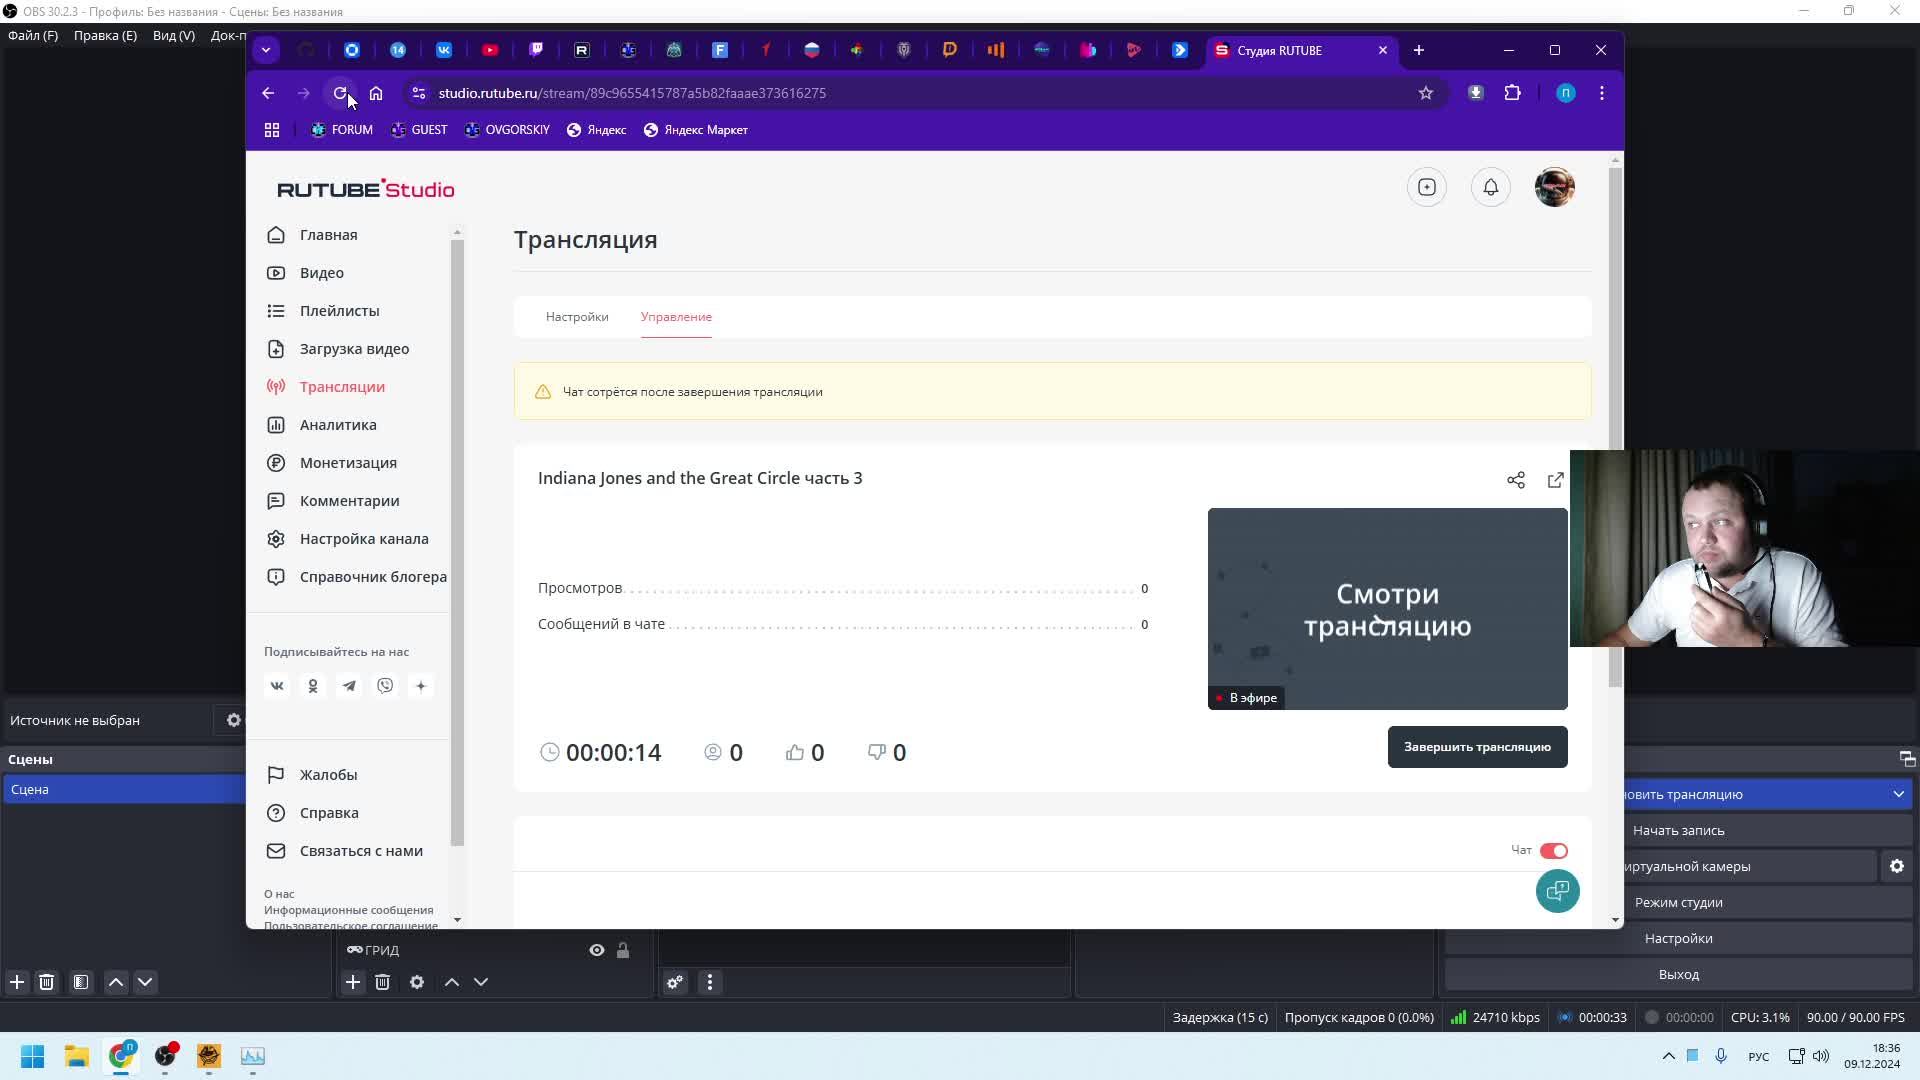
Task: Toggle the Чат switch off
Action: [x=1553, y=851]
